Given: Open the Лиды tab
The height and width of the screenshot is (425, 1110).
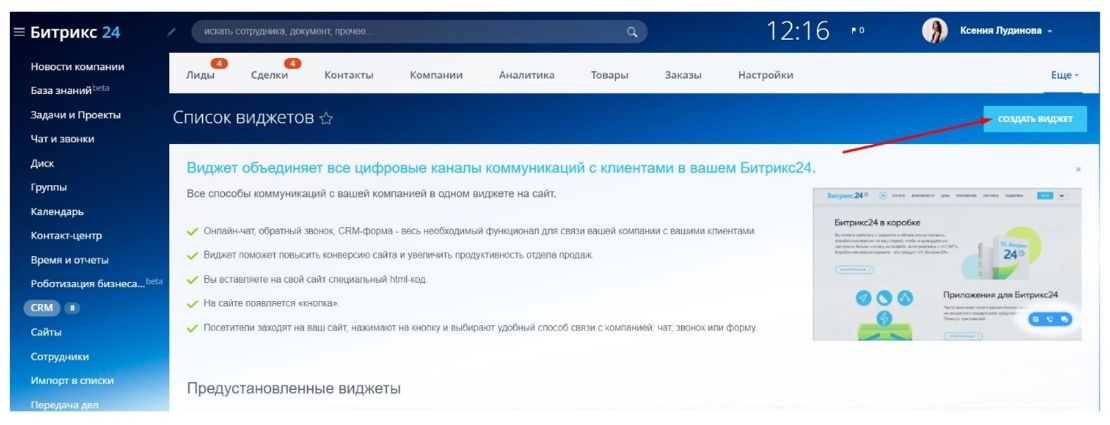Looking at the screenshot, I should tap(200, 75).
